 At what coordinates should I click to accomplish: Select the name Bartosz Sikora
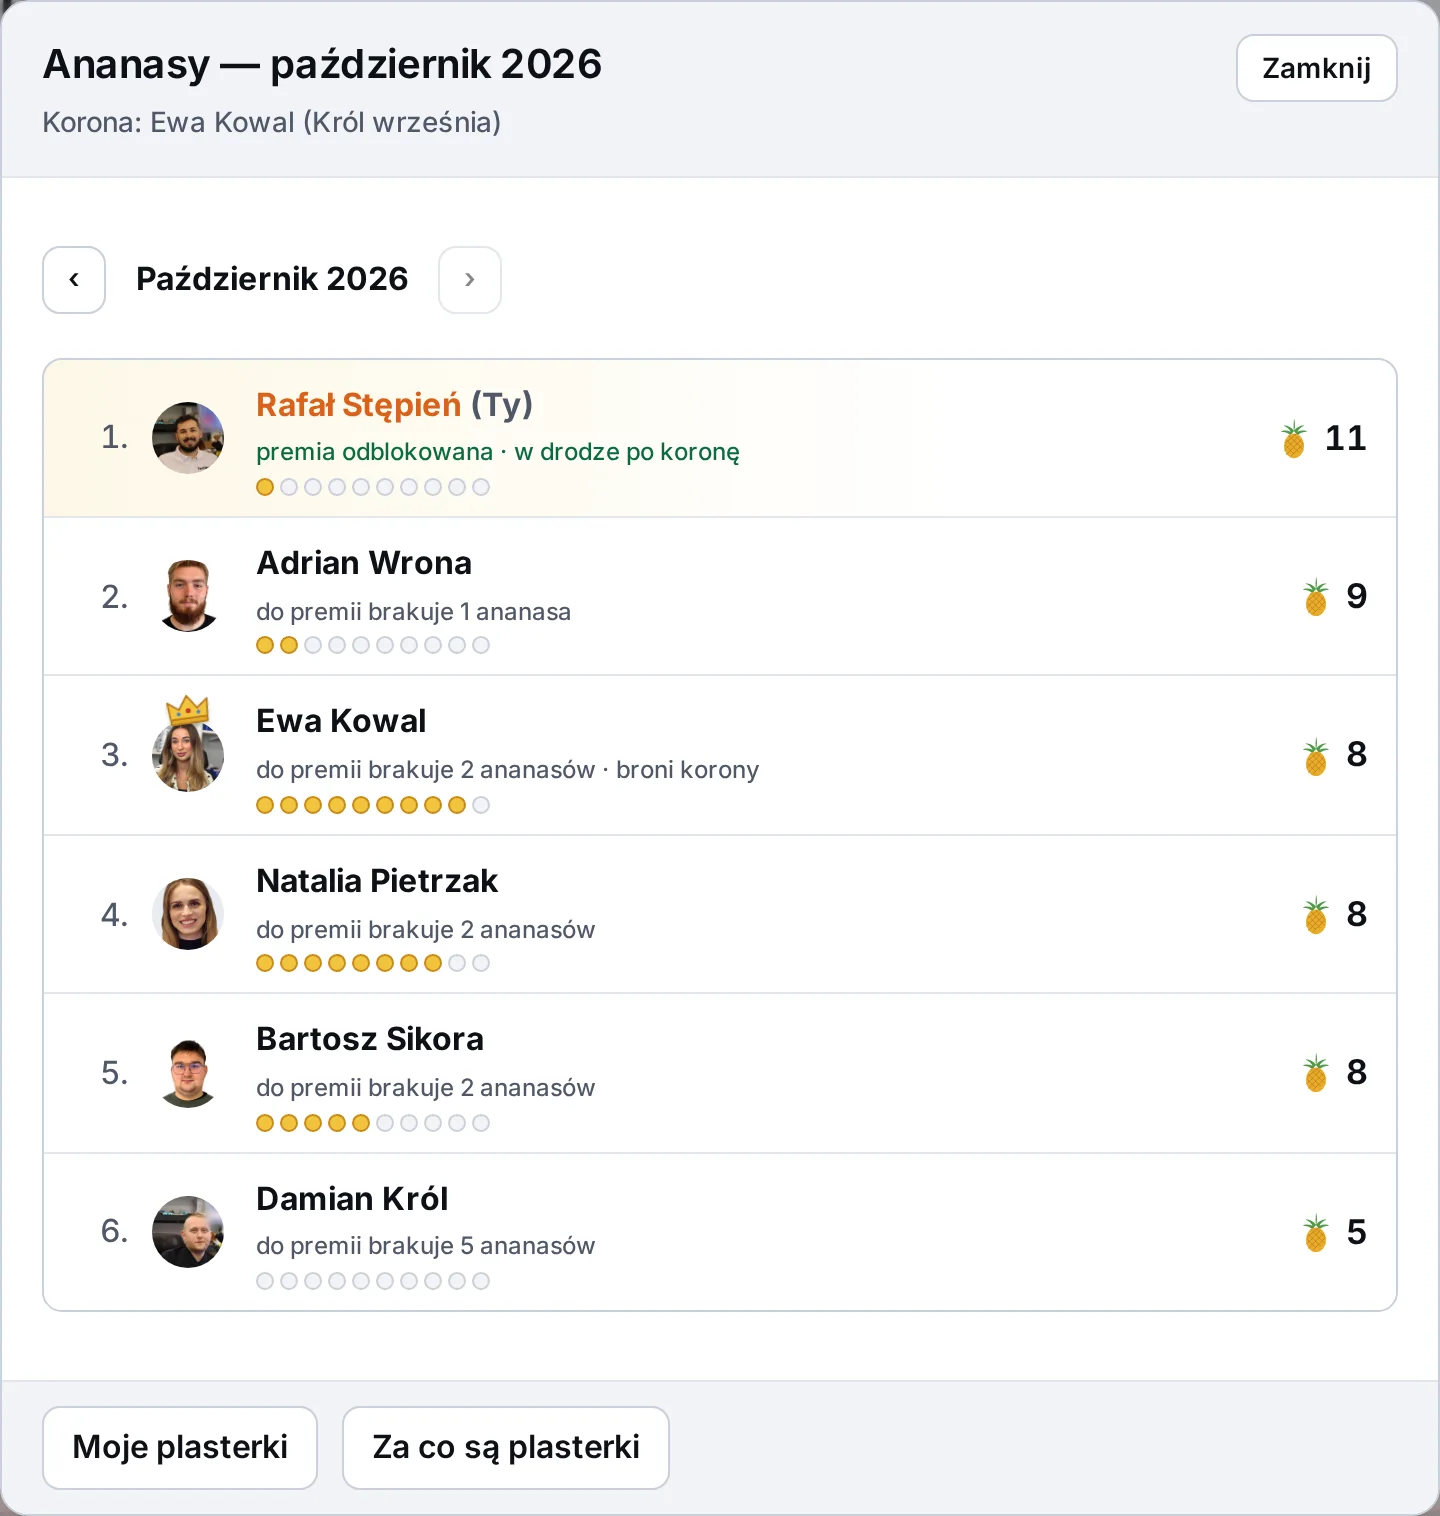pyautogui.click(x=370, y=1039)
